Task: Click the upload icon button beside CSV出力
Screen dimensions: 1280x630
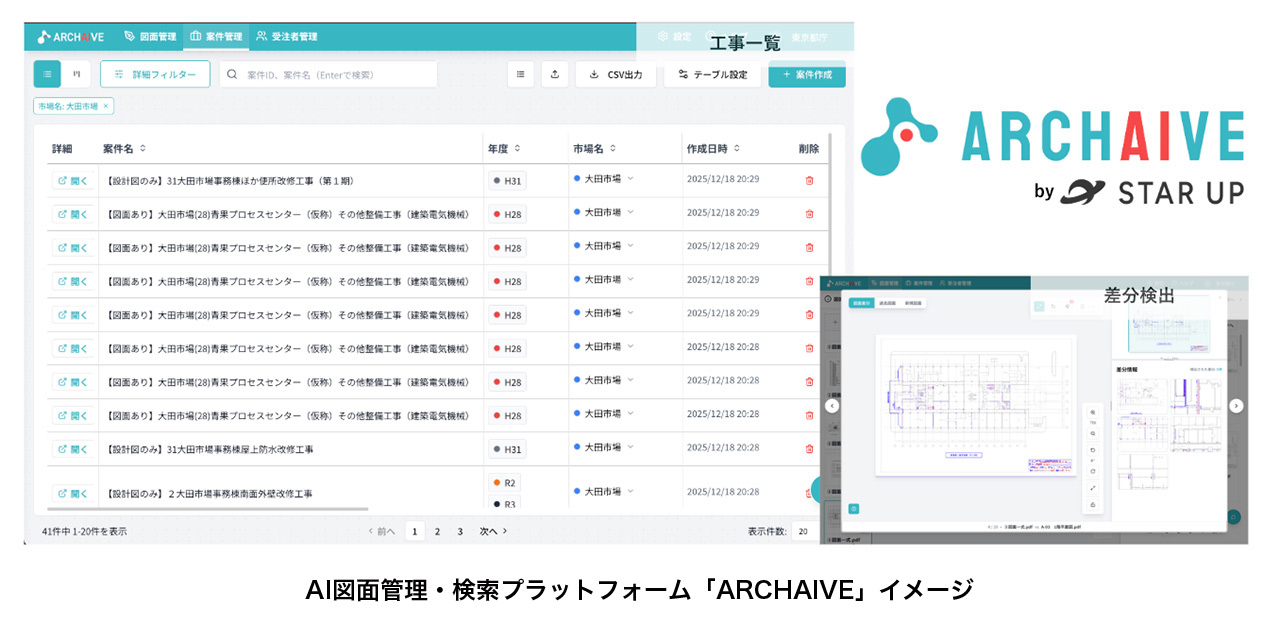Action: (x=554, y=74)
